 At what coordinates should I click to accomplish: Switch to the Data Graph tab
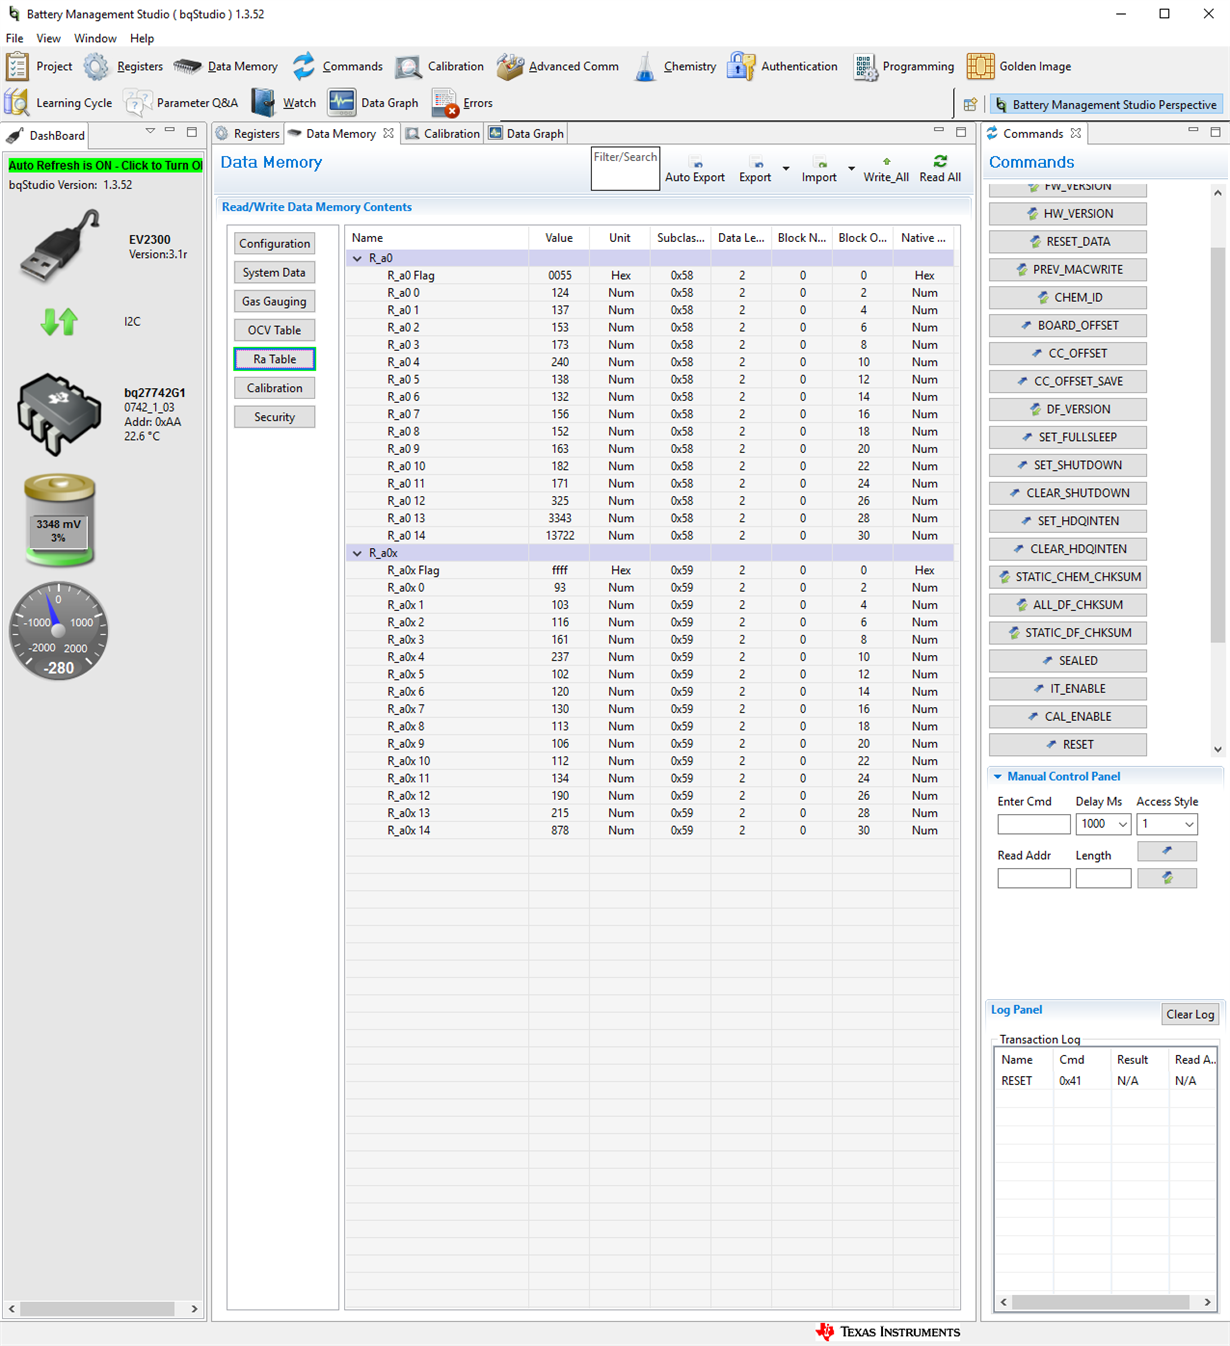click(x=526, y=133)
